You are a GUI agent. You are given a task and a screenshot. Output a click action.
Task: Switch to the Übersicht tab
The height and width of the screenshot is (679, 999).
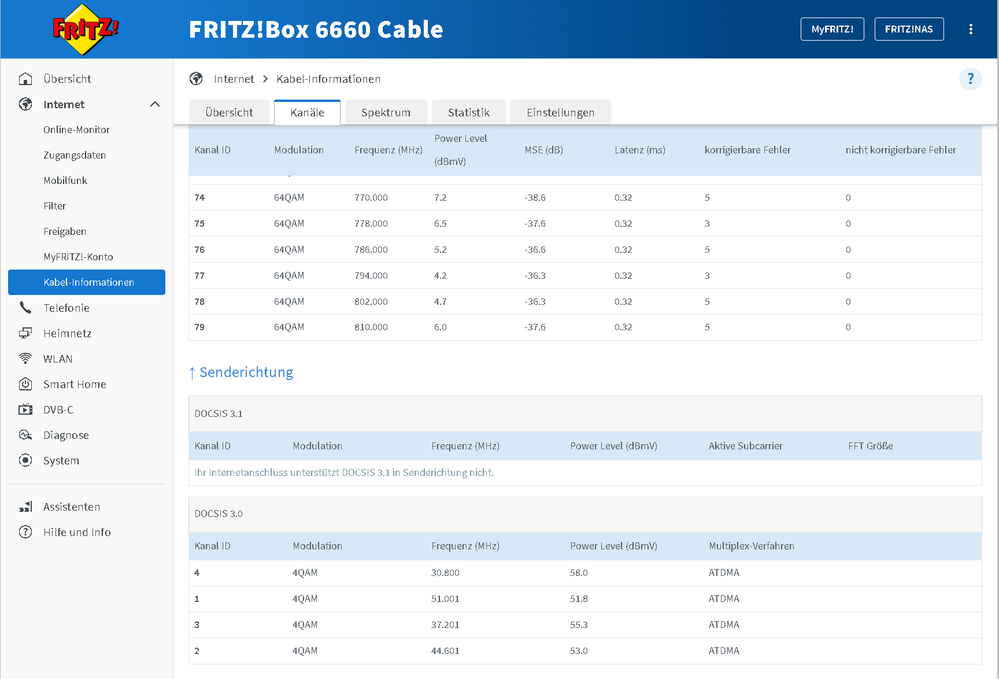pyautogui.click(x=229, y=113)
